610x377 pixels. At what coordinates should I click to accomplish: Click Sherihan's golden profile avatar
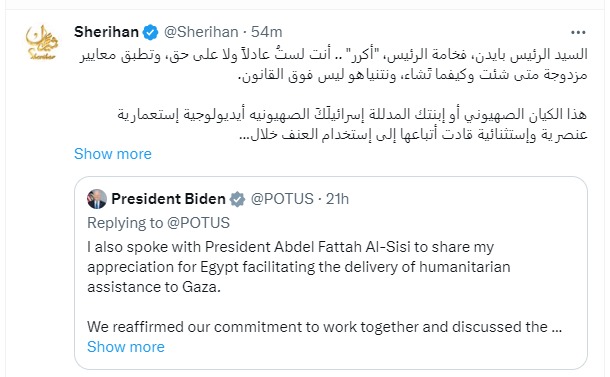[x=42, y=42]
